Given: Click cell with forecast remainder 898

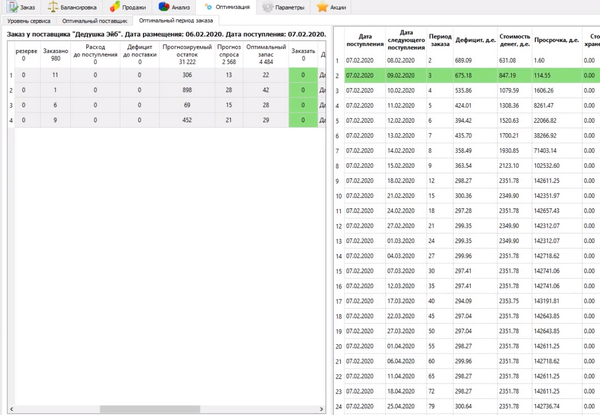Looking at the screenshot, I should (187, 90).
